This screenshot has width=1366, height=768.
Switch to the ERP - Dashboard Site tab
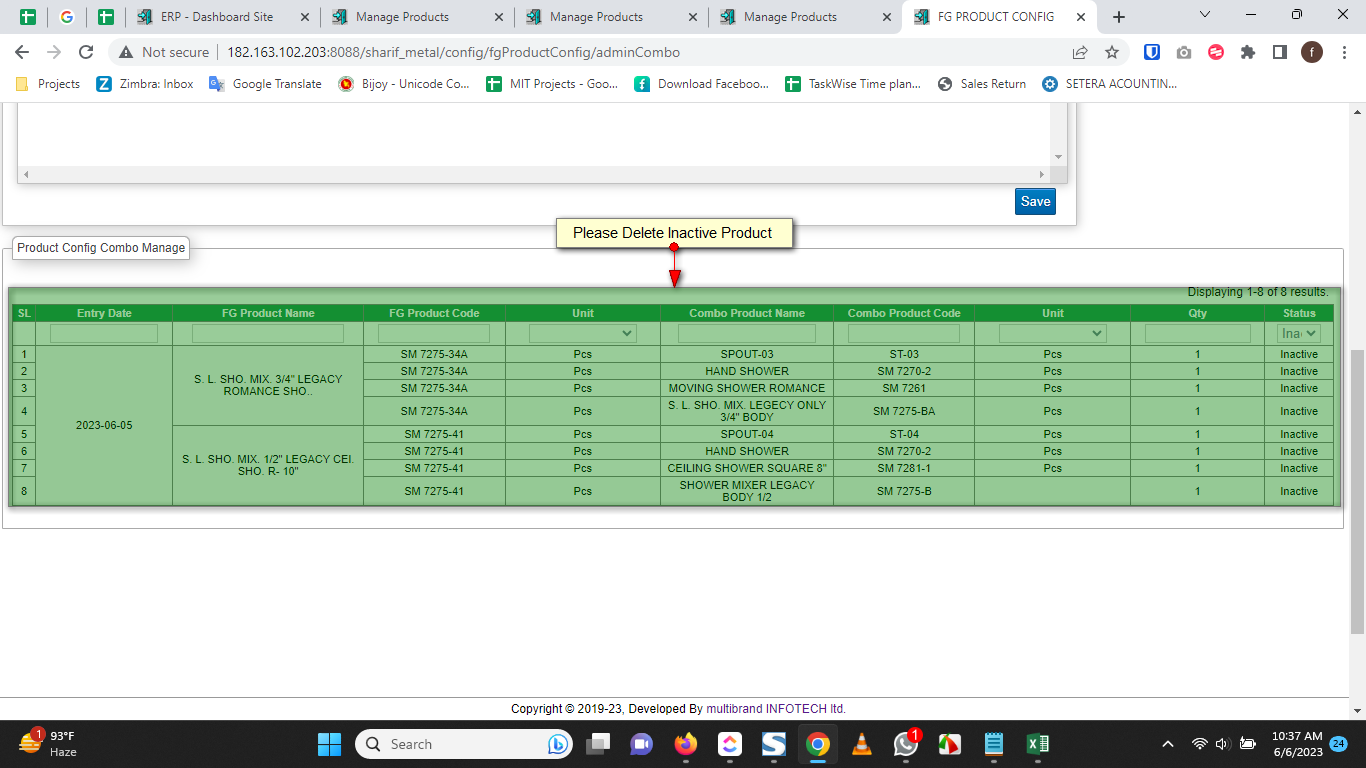[x=223, y=17]
